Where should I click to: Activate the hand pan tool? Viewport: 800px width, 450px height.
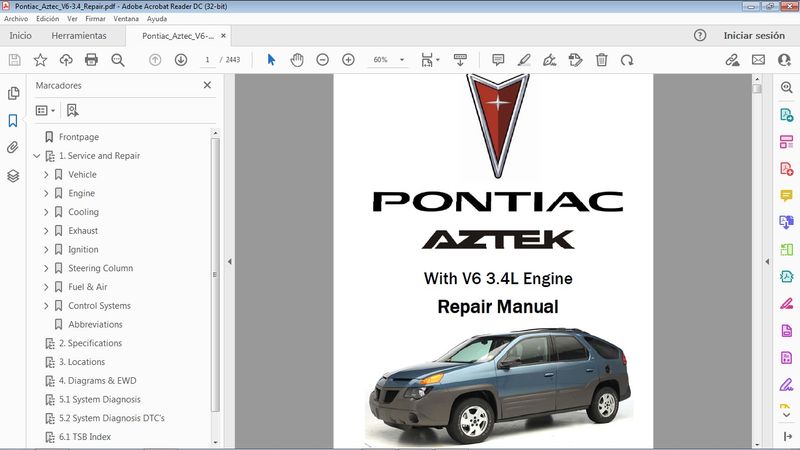[297, 60]
